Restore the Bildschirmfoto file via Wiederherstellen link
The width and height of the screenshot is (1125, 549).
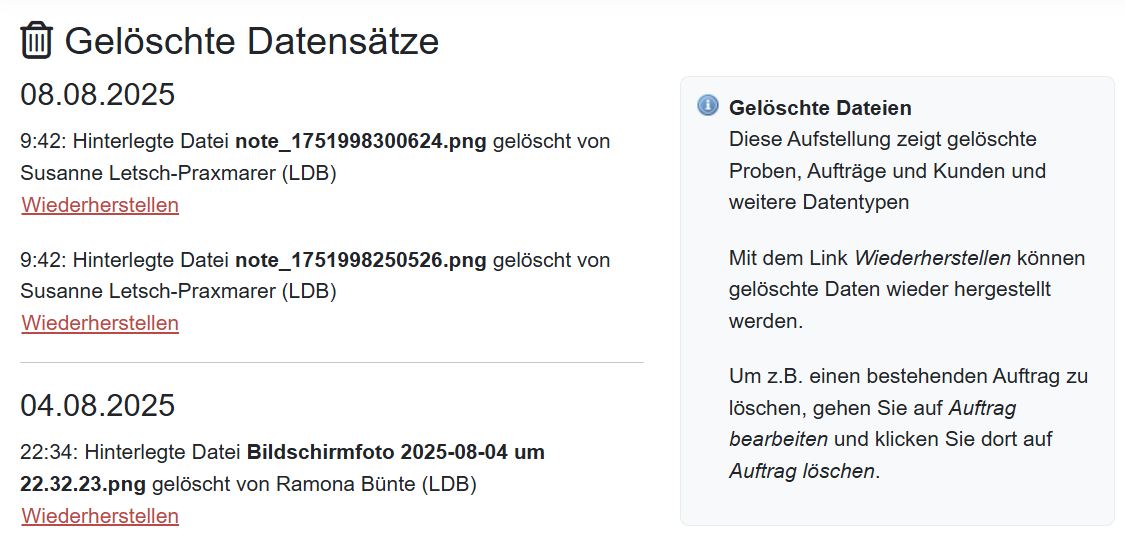pos(100,516)
